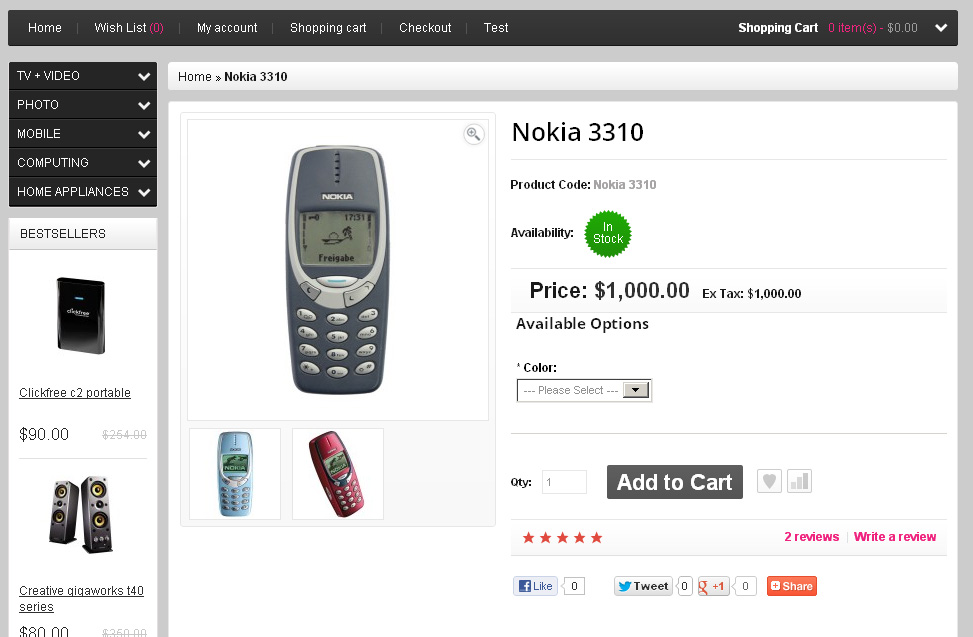Click the Tweet button
The image size is (973, 637).
pyautogui.click(x=642, y=586)
